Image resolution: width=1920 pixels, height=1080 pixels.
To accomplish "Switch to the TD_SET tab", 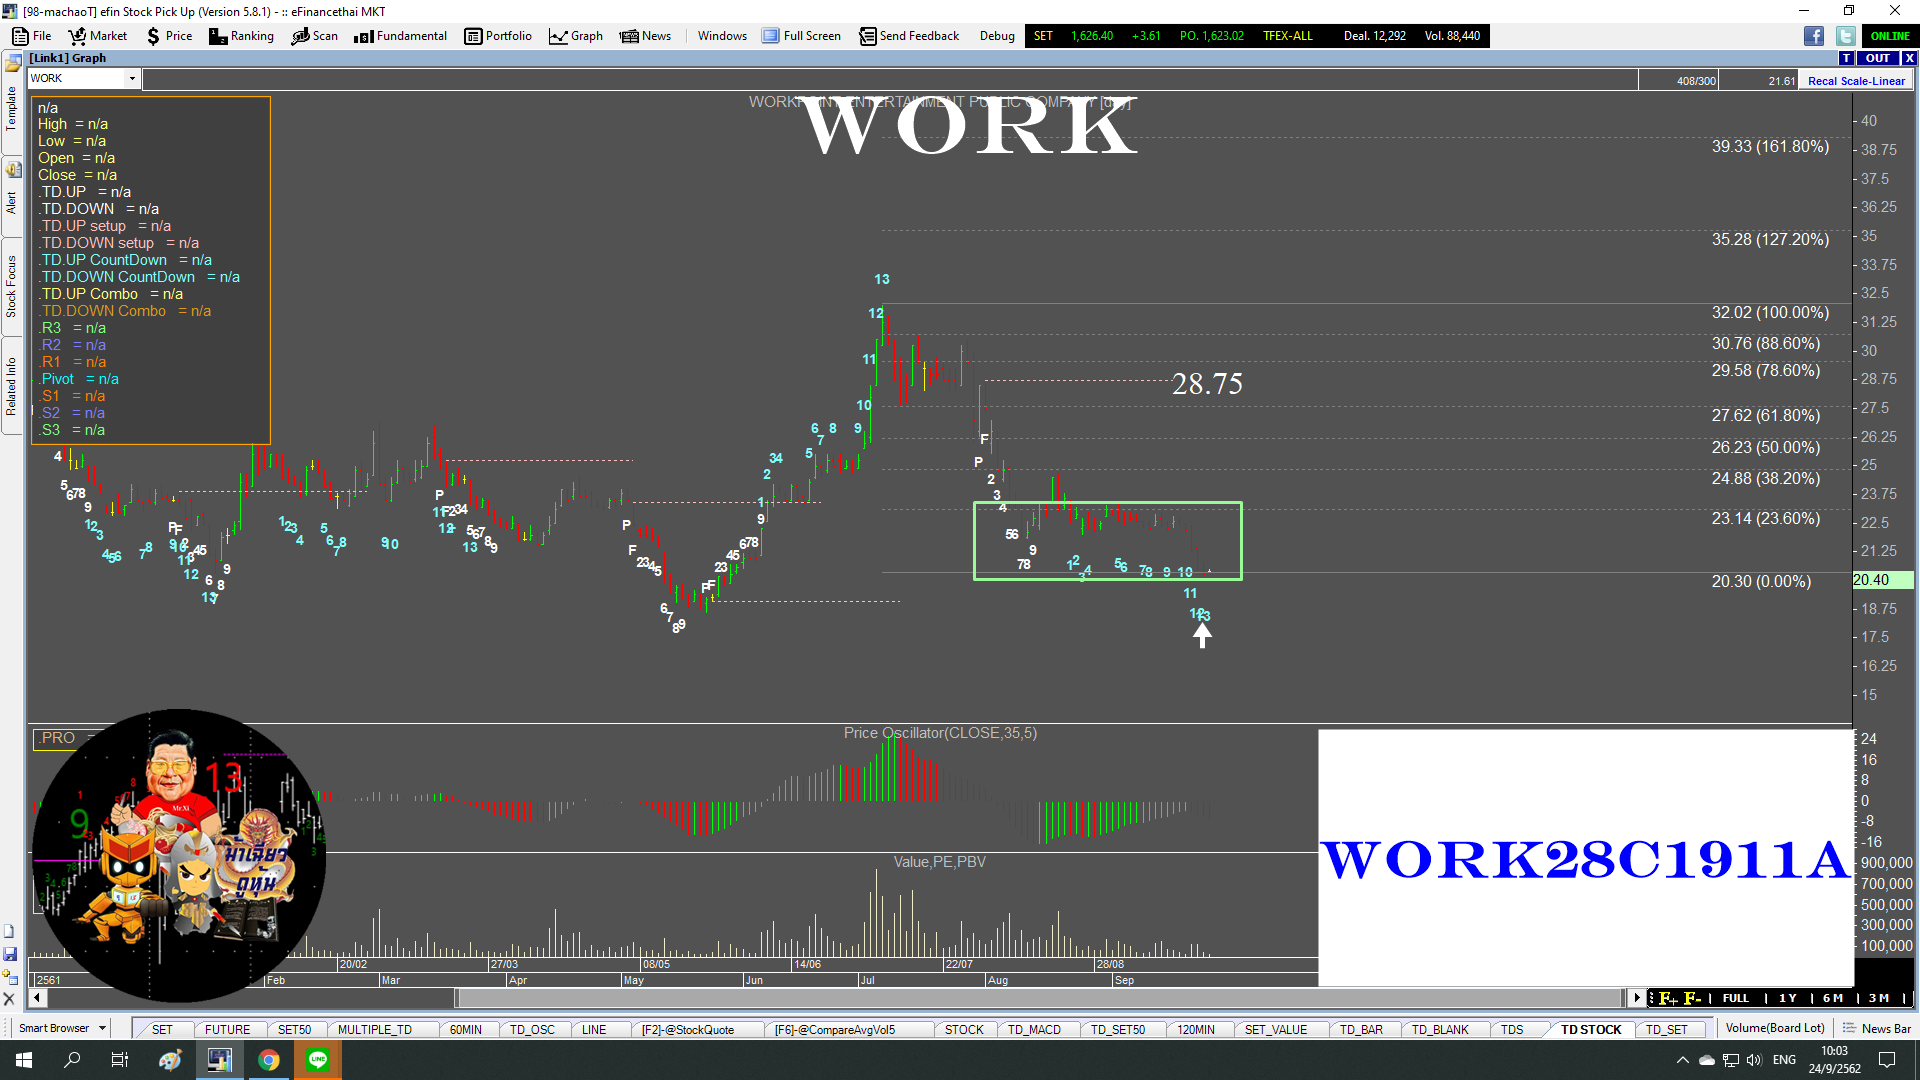I will 1667,1029.
